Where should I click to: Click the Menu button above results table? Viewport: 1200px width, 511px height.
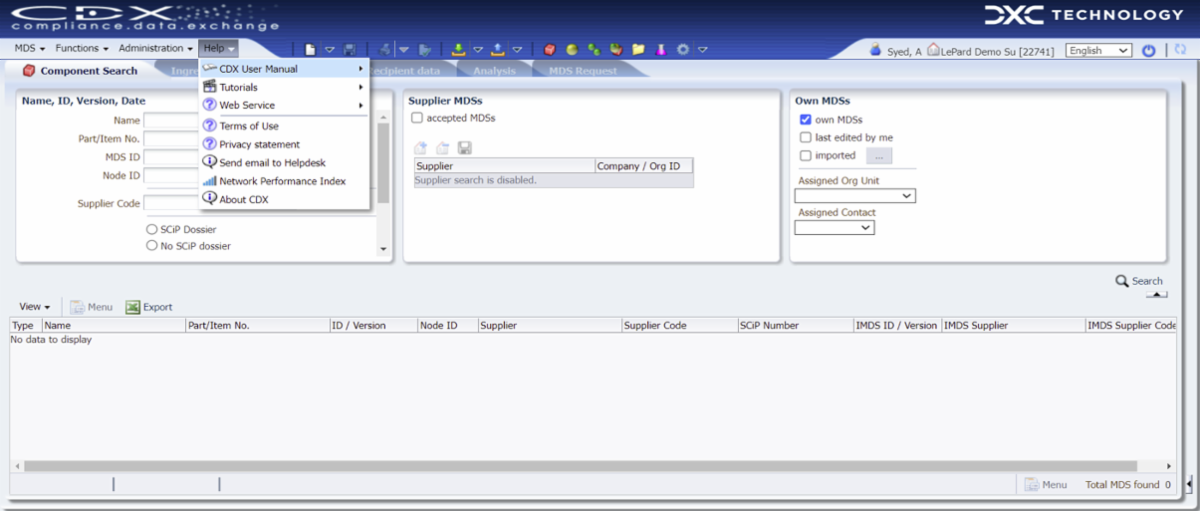click(x=91, y=307)
